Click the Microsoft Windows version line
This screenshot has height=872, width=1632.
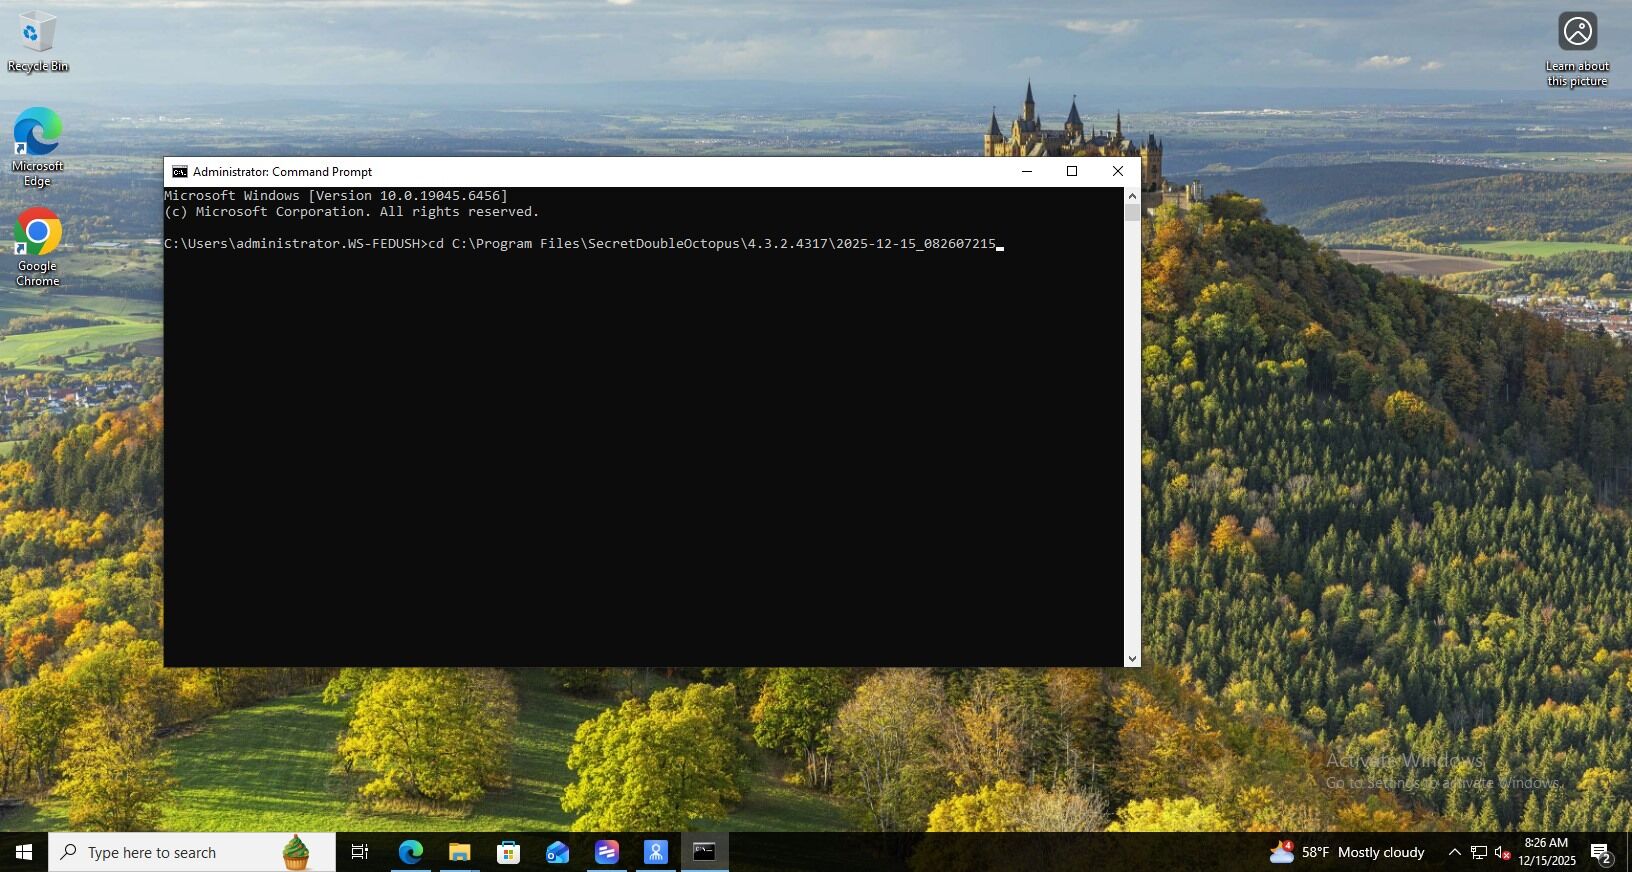pyautogui.click(x=336, y=196)
